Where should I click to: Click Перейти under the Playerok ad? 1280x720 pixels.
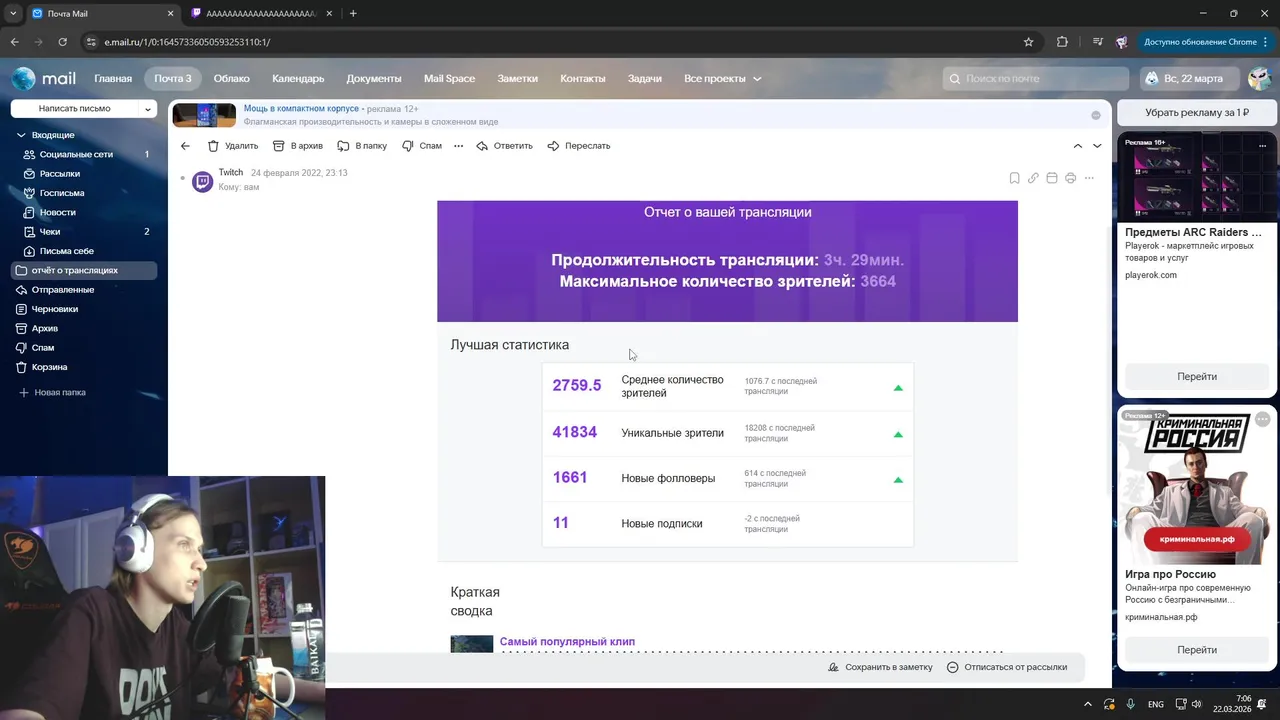1197,377
